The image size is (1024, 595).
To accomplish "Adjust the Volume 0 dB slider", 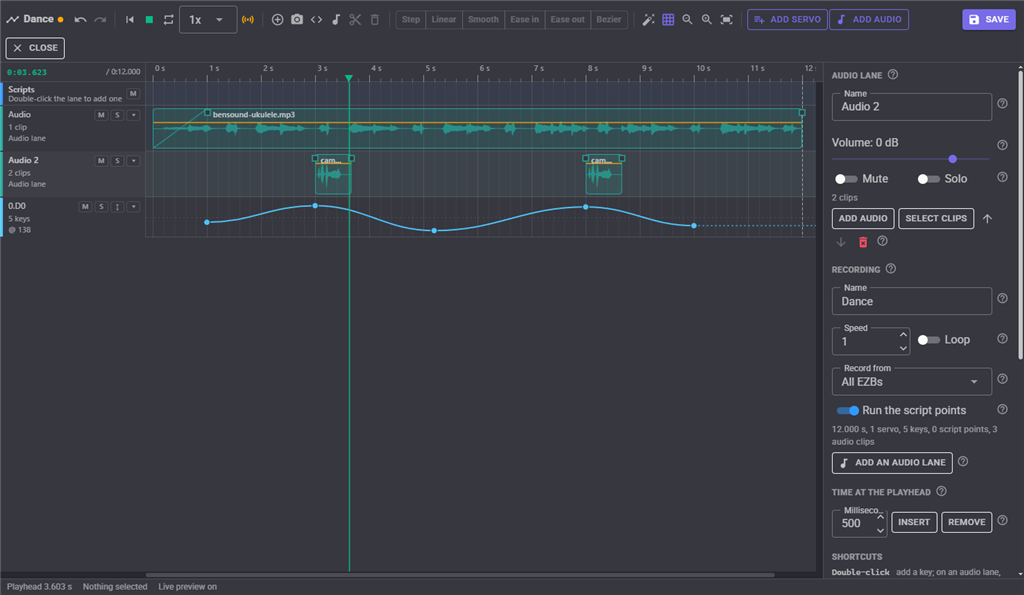I will [910, 159].
